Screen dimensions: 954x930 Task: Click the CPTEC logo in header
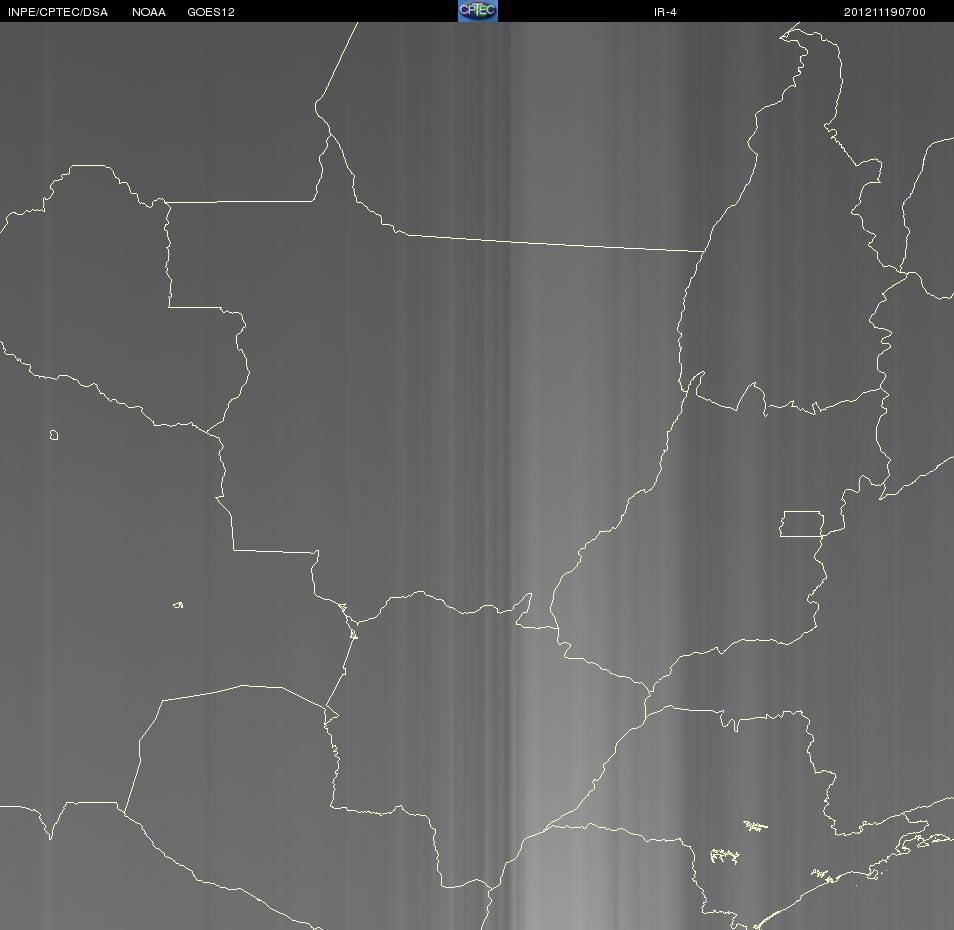click(x=478, y=11)
